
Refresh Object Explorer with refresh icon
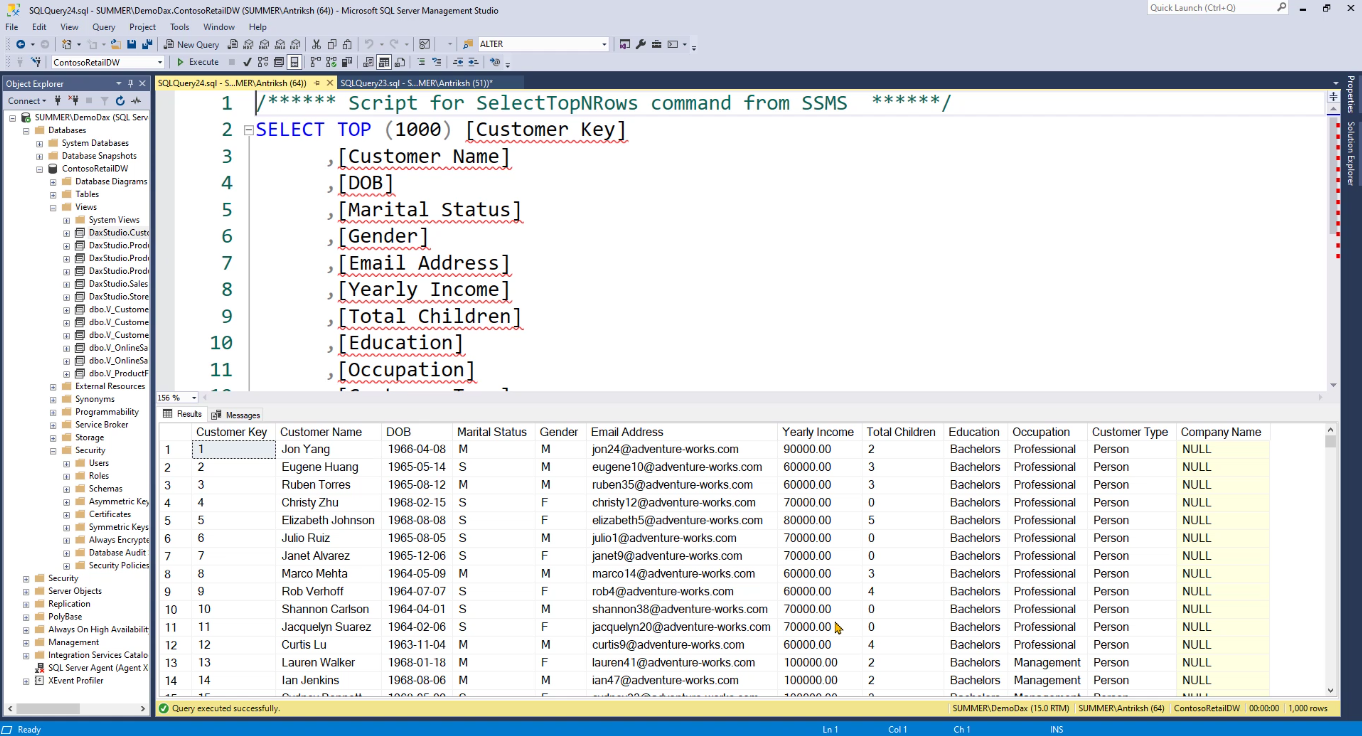[120, 100]
